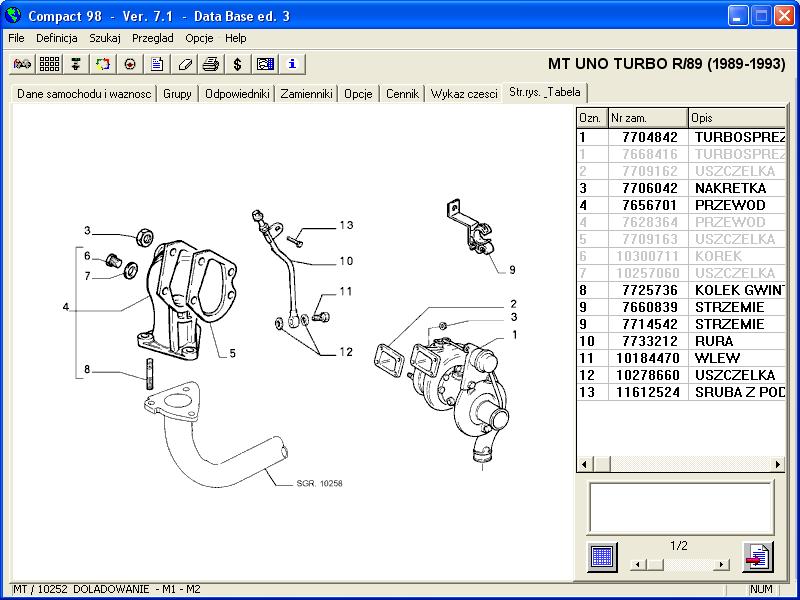Click the Opis column header
The image size is (800, 600).
point(737,118)
